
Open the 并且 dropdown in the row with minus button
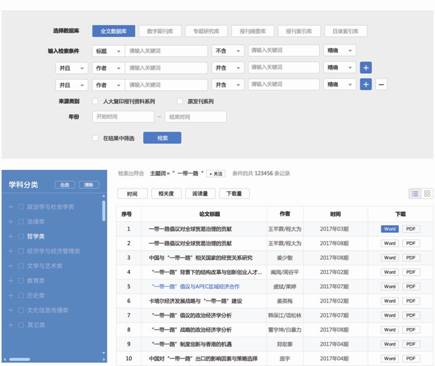pos(72,85)
